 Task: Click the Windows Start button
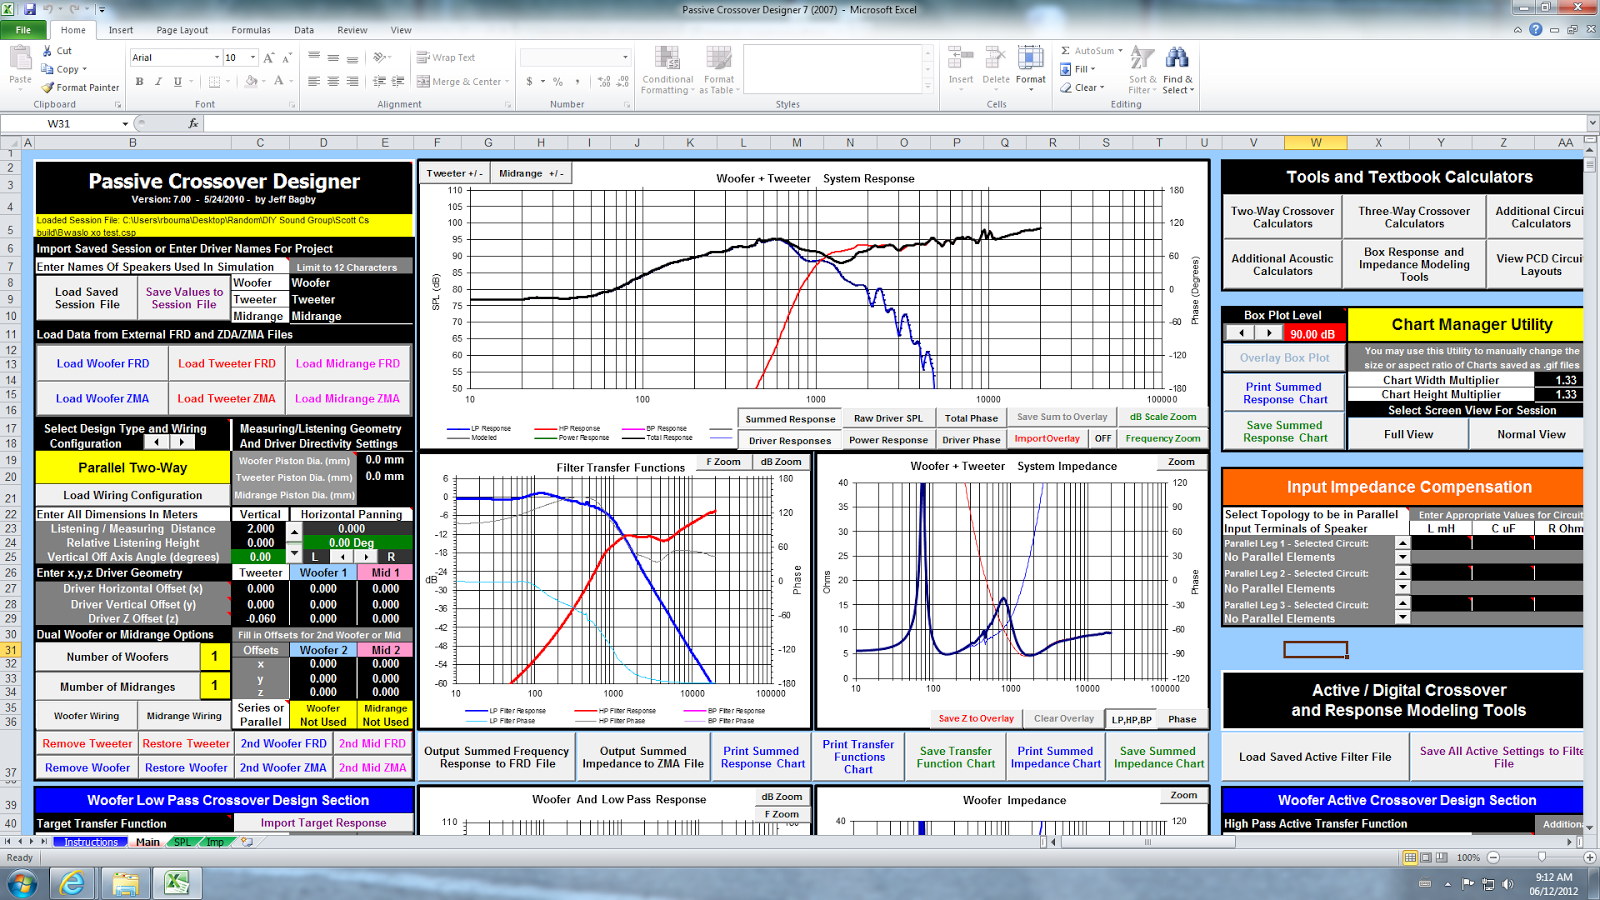pyautogui.click(x=21, y=883)
